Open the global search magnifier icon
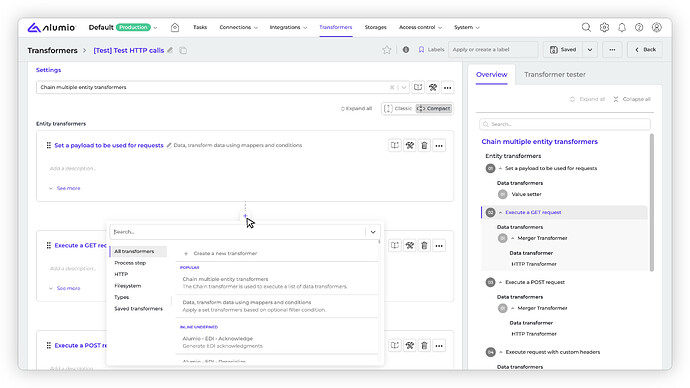 [x=586, y=27]
